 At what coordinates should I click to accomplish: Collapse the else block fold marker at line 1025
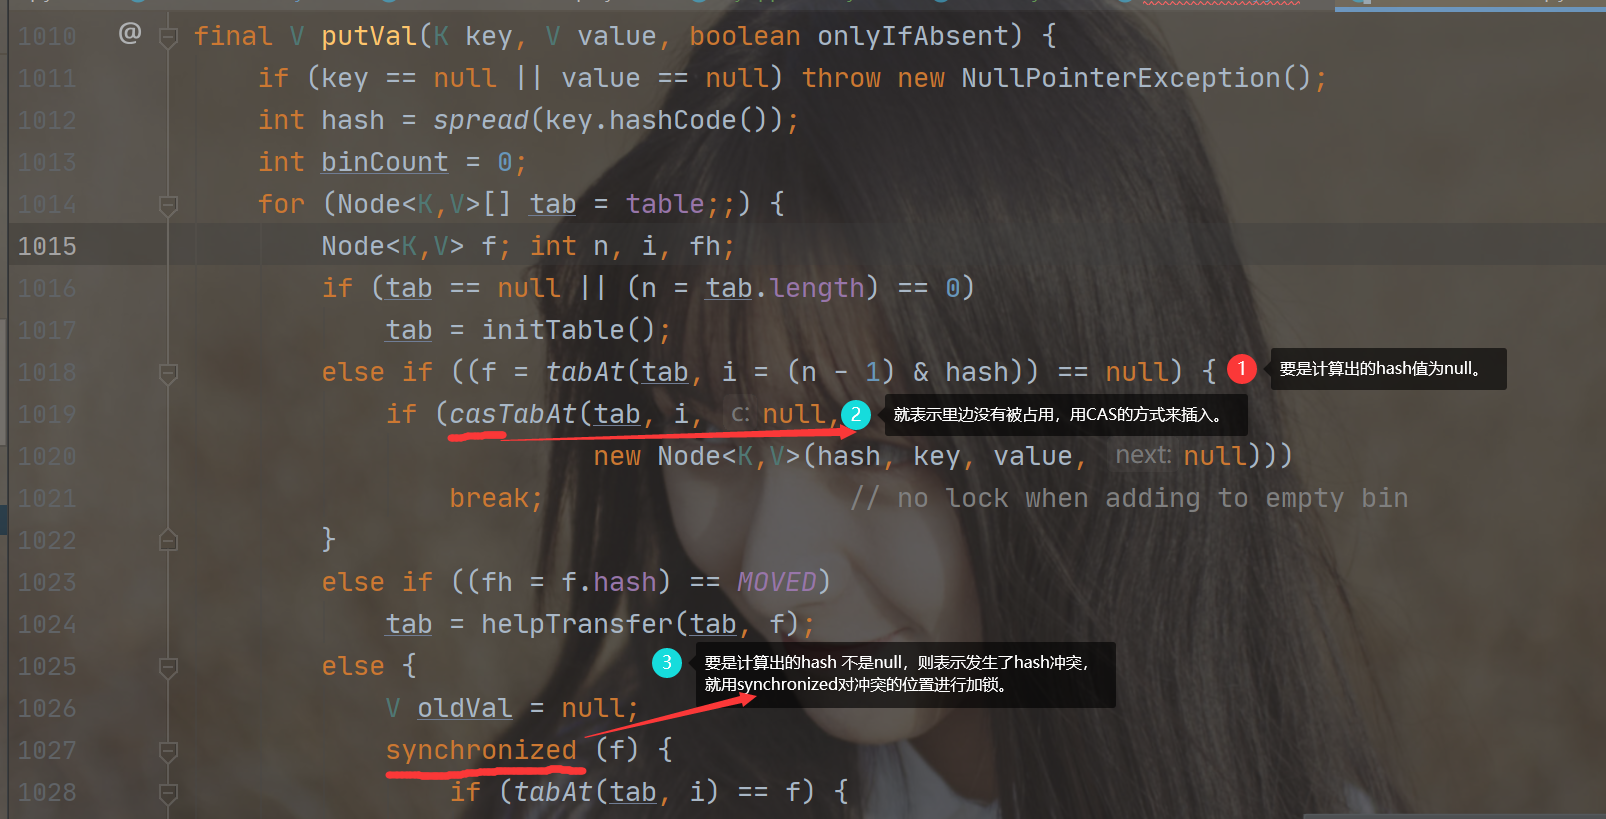[x=169, y=667]
